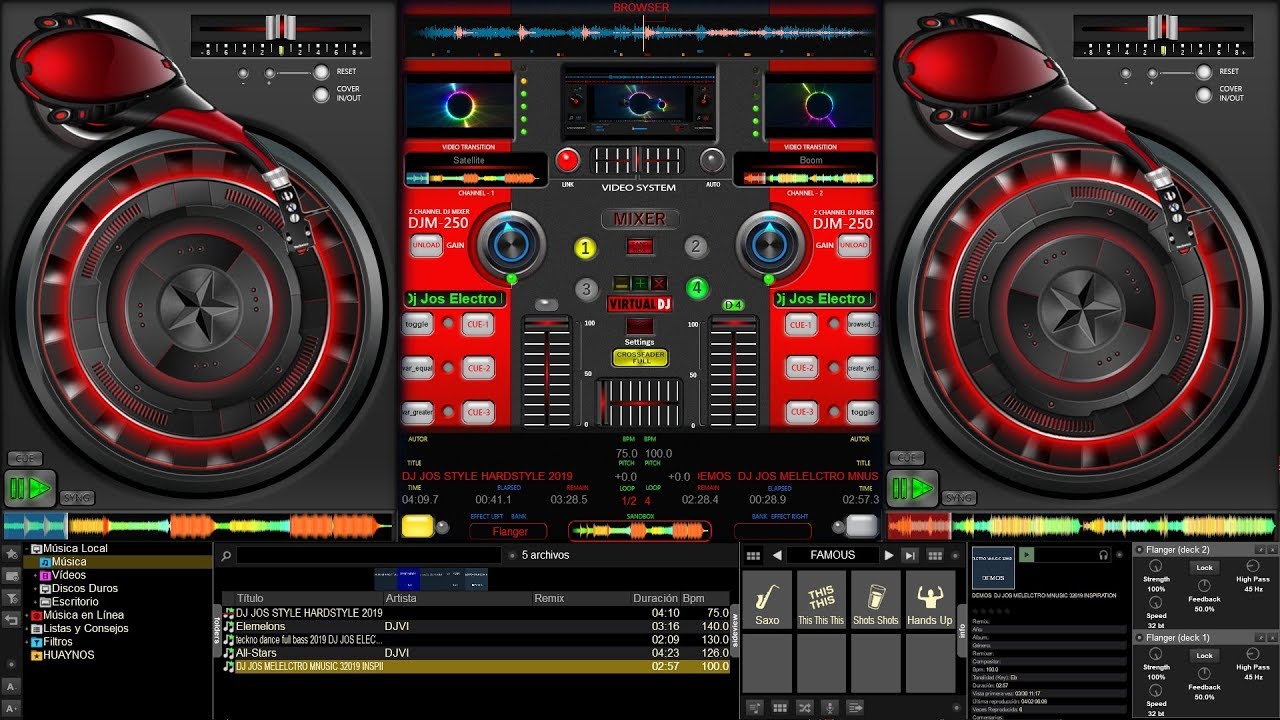Click the audio crossfader below Settings
The height and width of the screenshot is (720, 1280).
coord(639,404)
